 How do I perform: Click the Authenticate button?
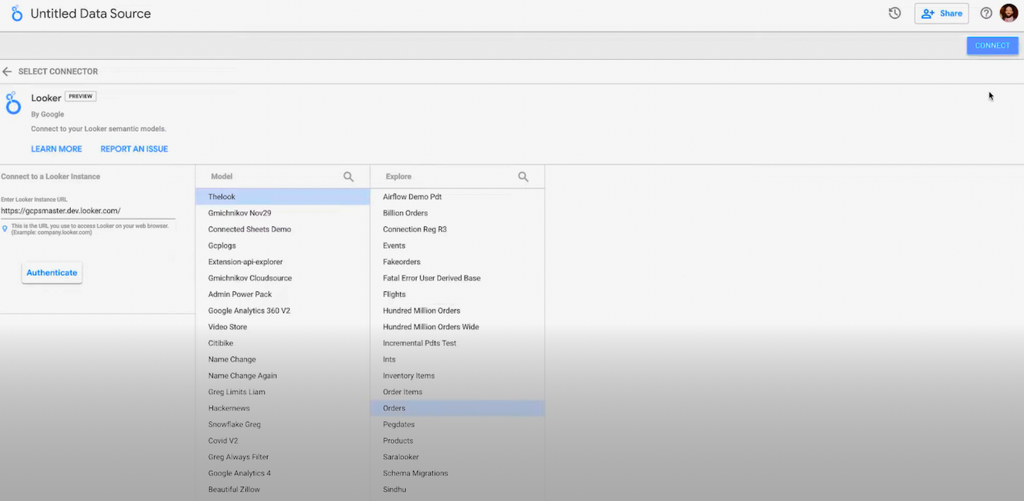point(52,272)
